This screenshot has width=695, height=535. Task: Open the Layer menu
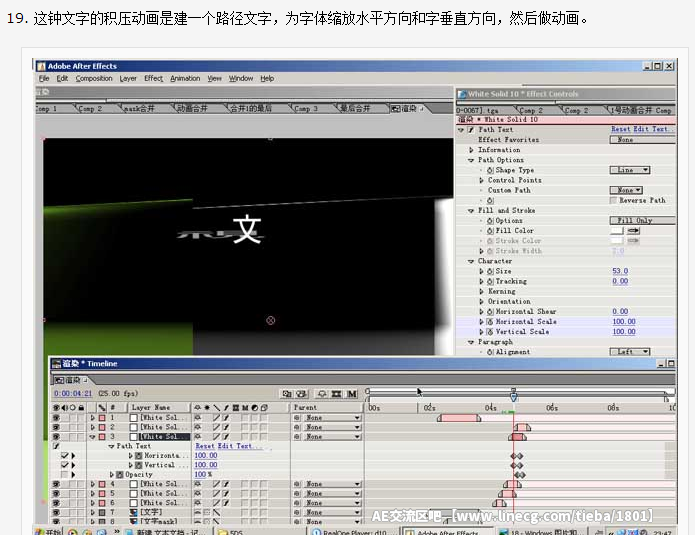click(128, 78)
